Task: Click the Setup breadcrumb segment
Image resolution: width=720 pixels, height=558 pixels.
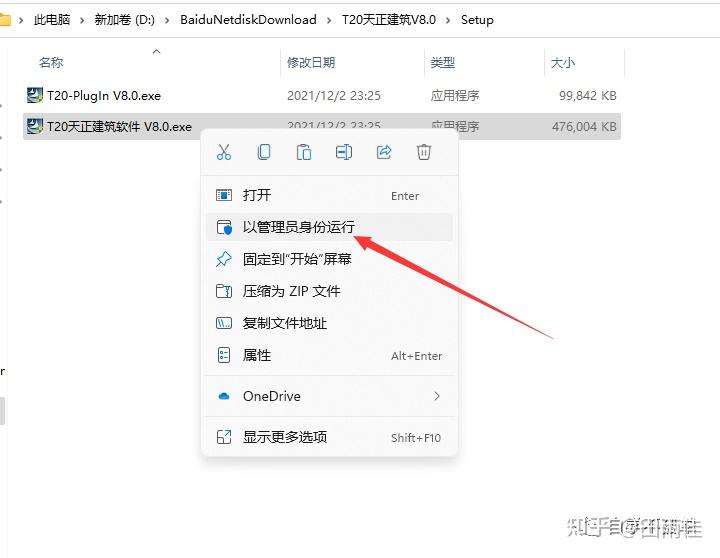Action: pyautogui.click(x=477, y=19)
